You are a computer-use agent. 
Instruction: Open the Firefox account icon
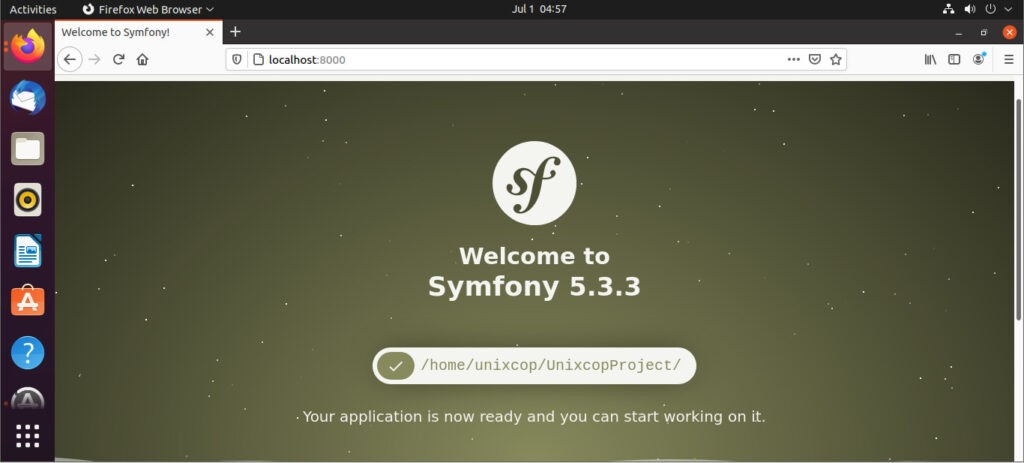[978, 59]
